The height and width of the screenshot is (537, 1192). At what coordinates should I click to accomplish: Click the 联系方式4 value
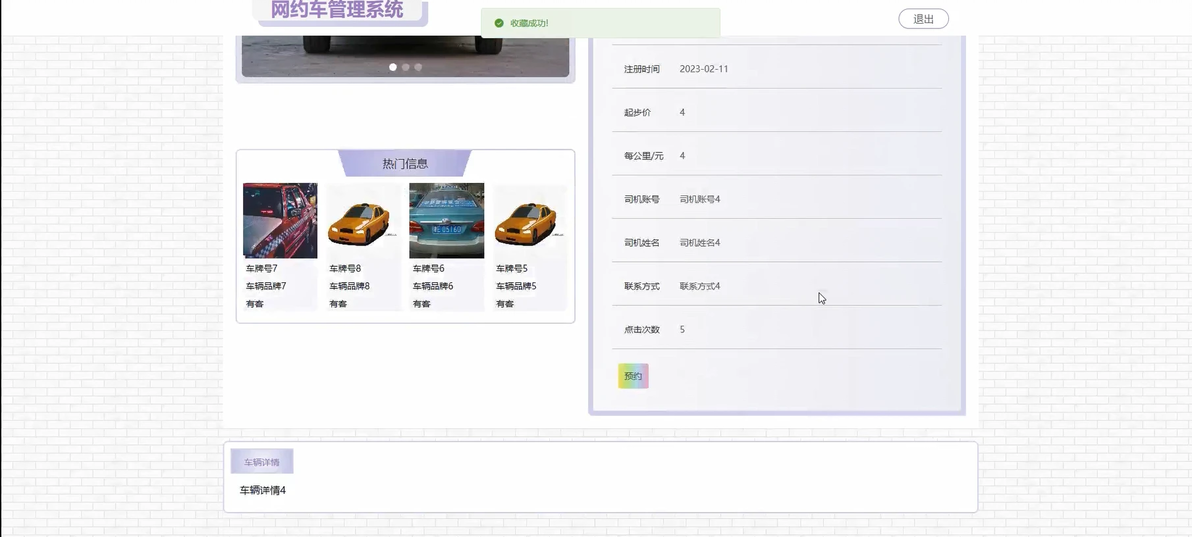(700, 286)
